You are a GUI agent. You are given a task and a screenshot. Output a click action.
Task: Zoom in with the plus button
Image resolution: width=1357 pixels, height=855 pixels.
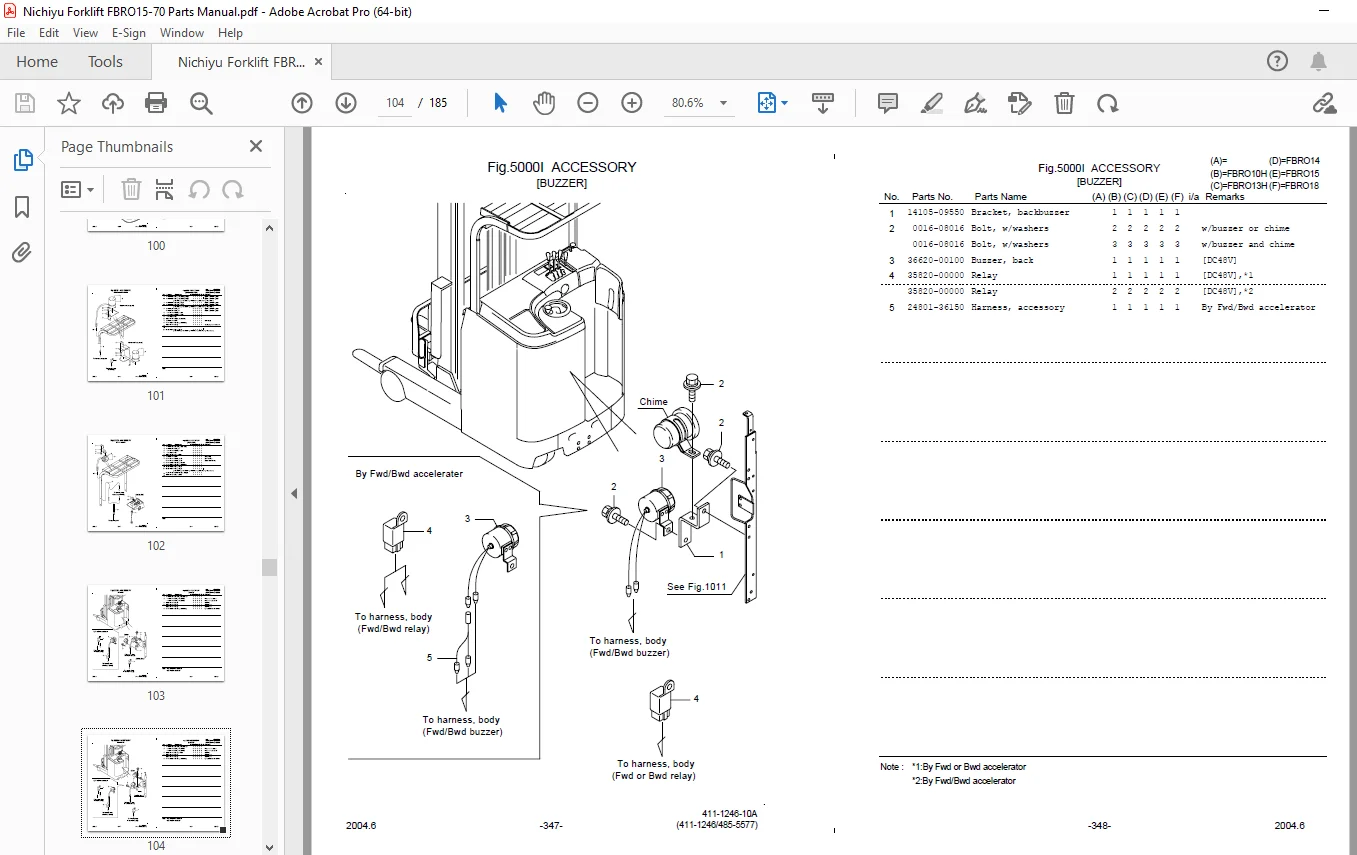pos(632,103)
